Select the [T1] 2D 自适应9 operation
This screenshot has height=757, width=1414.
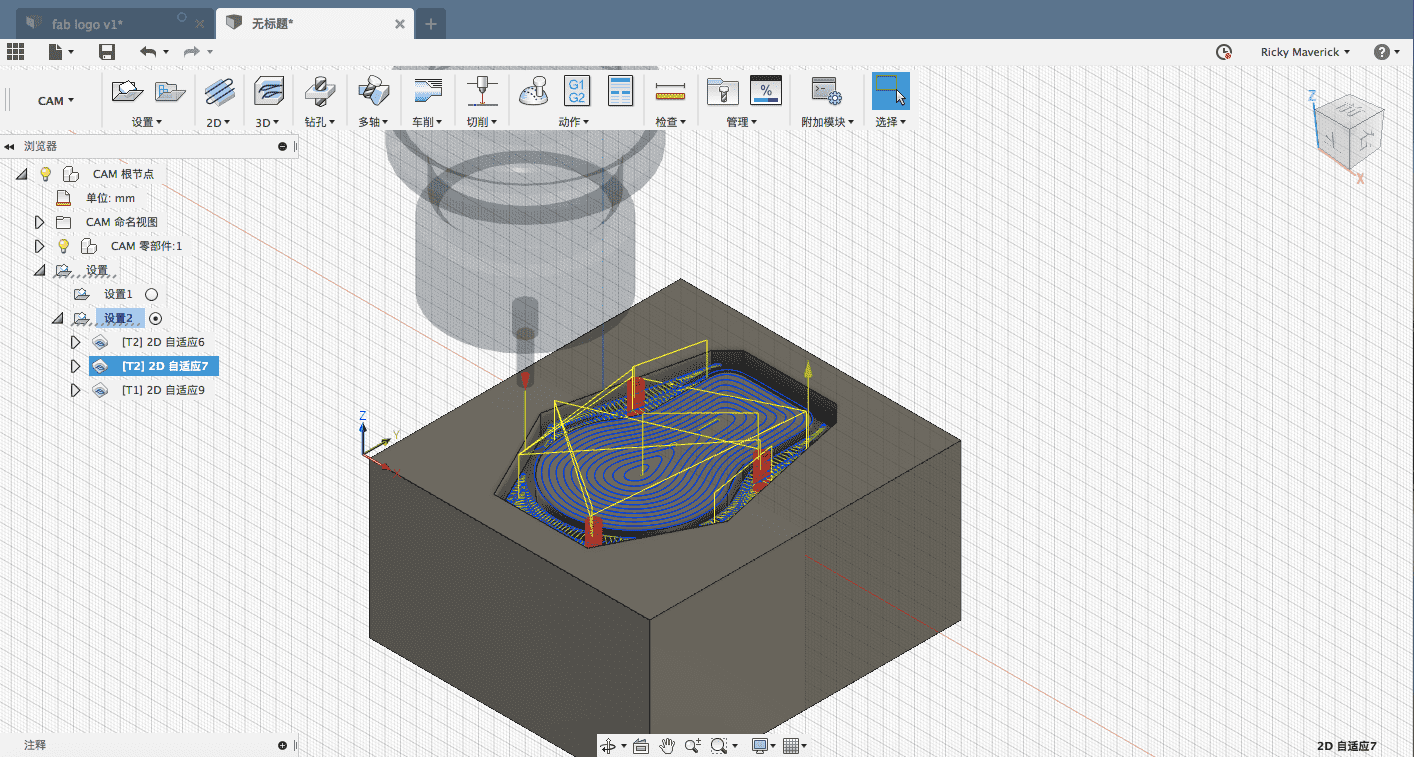point(162,390)
